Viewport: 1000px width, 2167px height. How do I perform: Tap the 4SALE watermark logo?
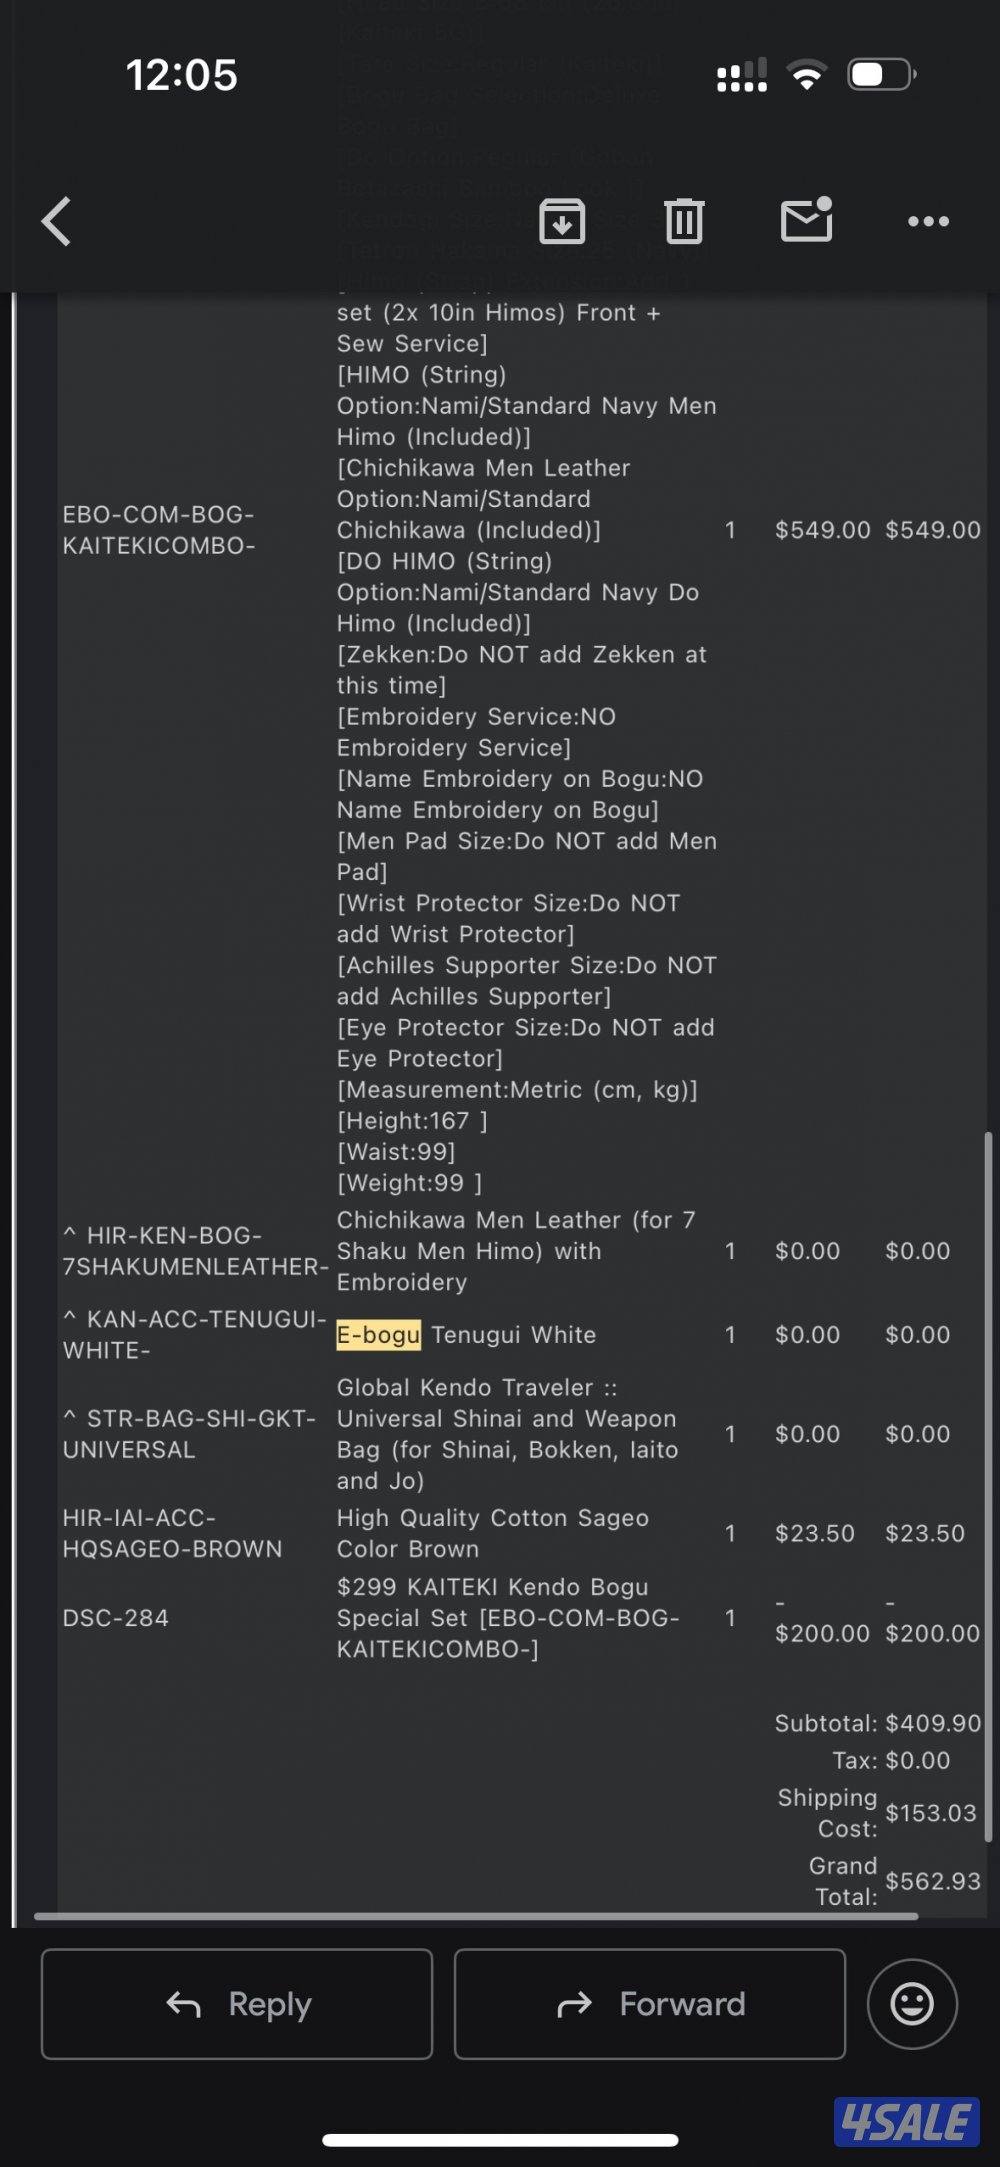[906, 2121]
